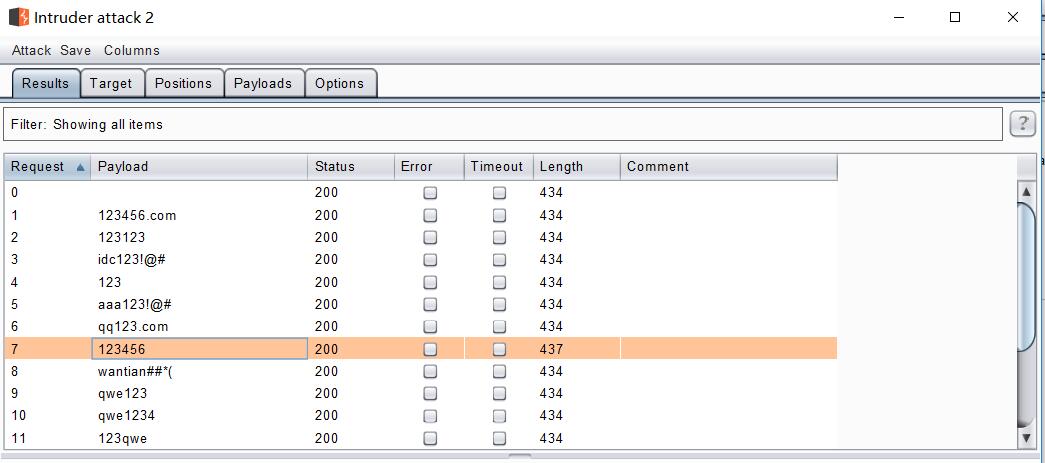
Task: Toggle Error checkbox in idc123!@# row
Action: 430,260
